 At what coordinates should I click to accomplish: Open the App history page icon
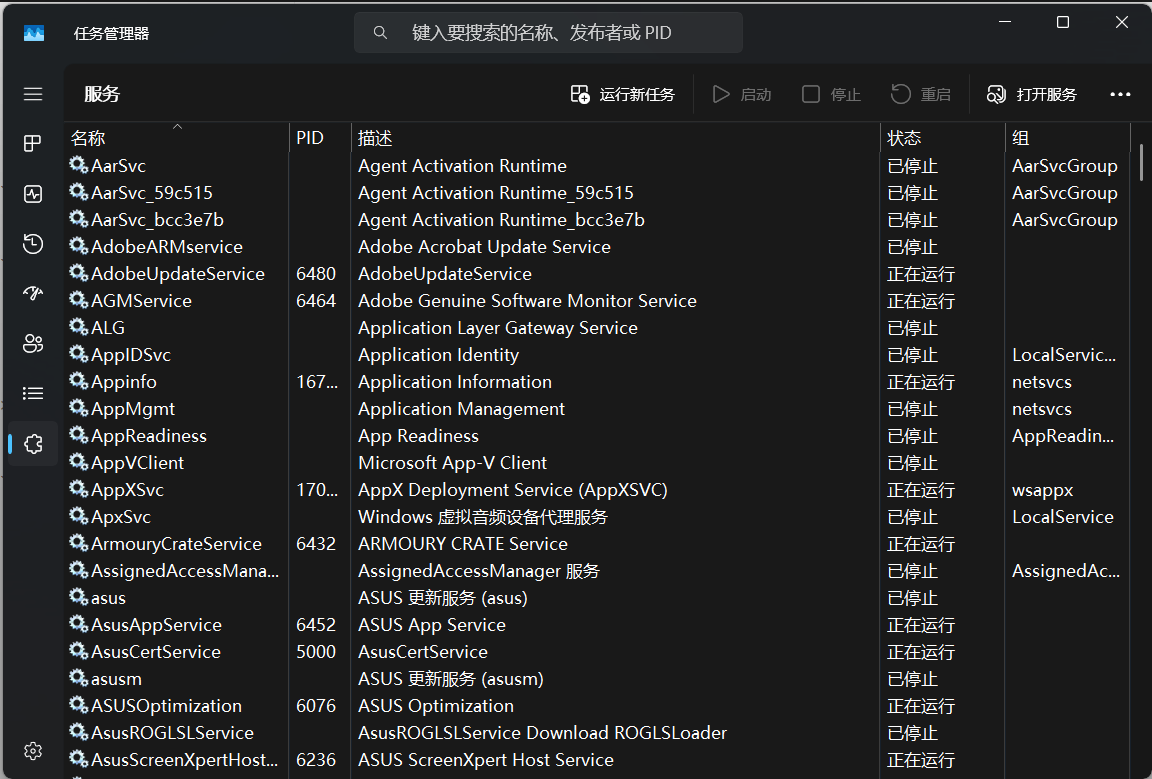33,244
